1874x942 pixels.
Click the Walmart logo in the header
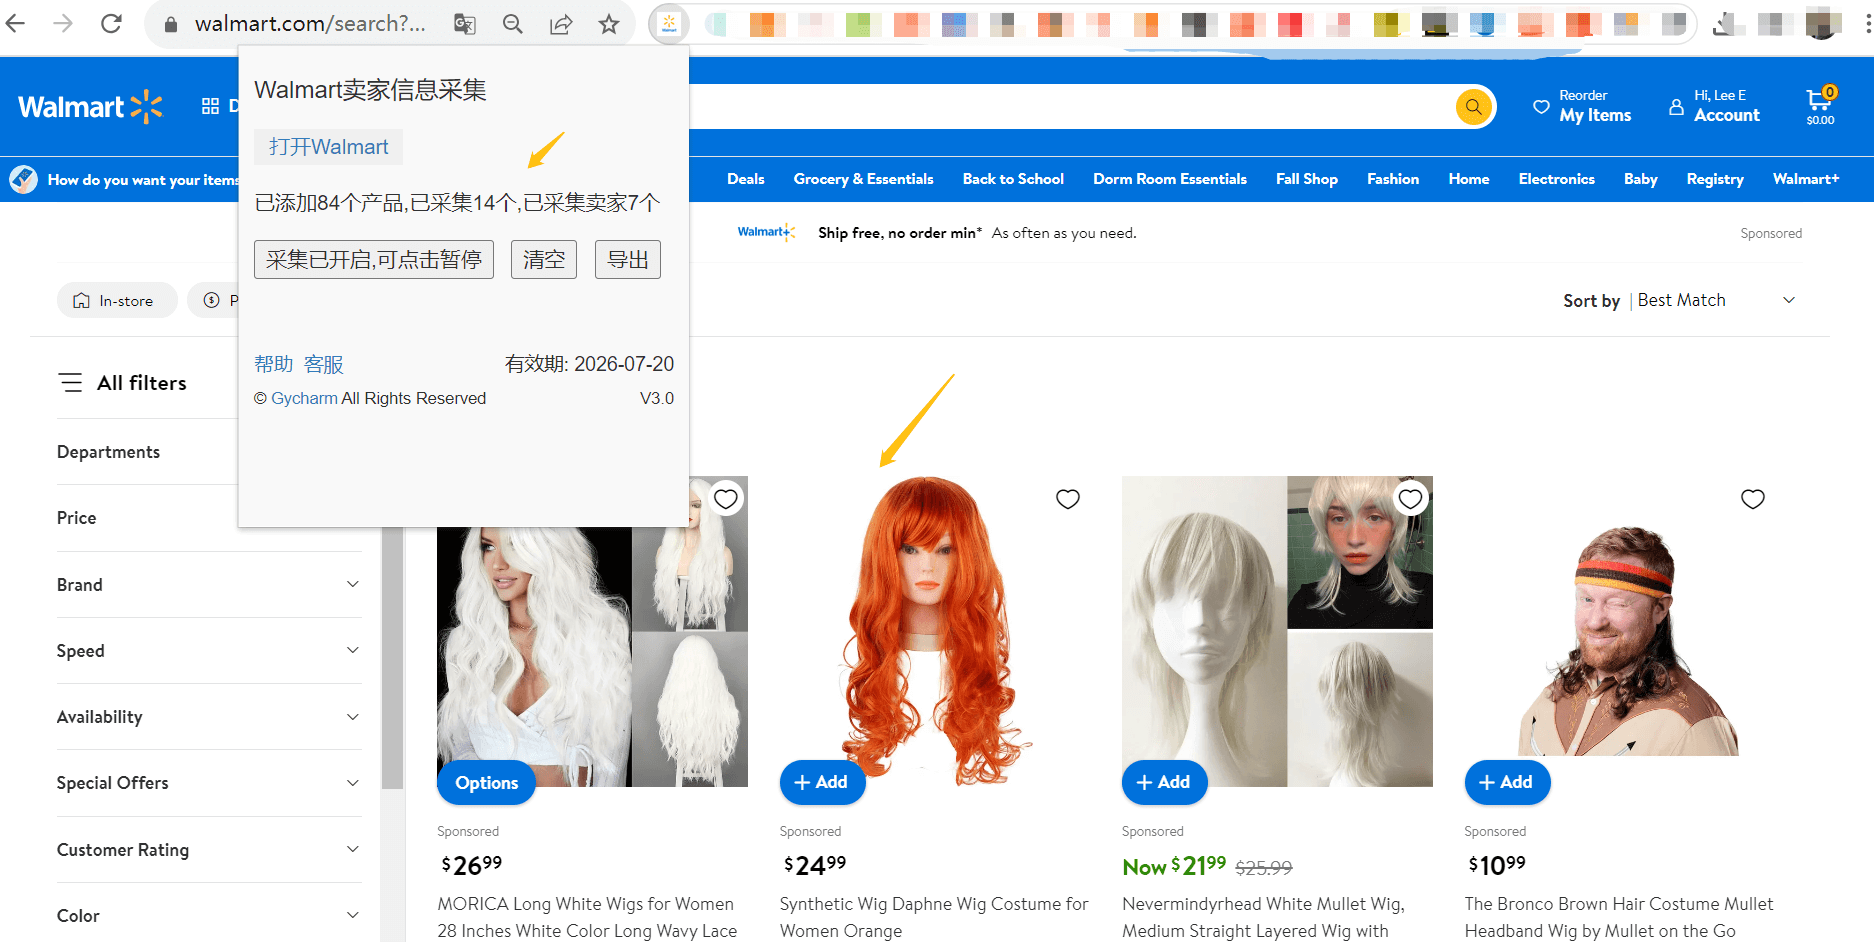90,107
